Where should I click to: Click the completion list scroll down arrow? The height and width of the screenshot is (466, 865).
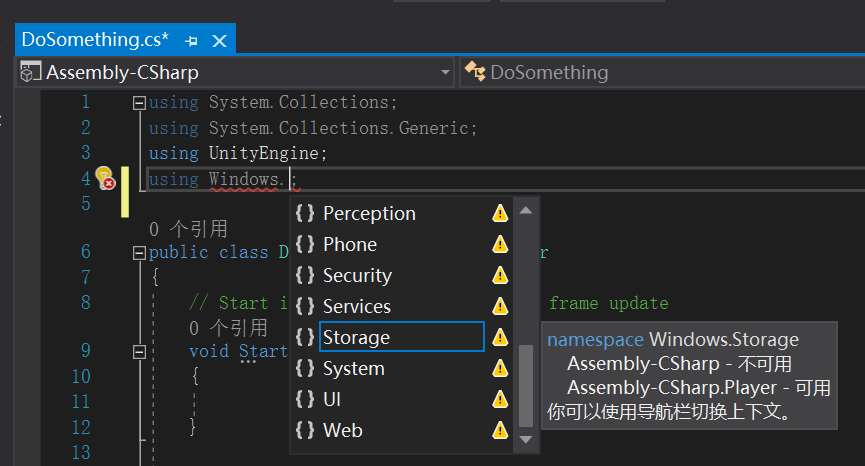tap(526, 440)
